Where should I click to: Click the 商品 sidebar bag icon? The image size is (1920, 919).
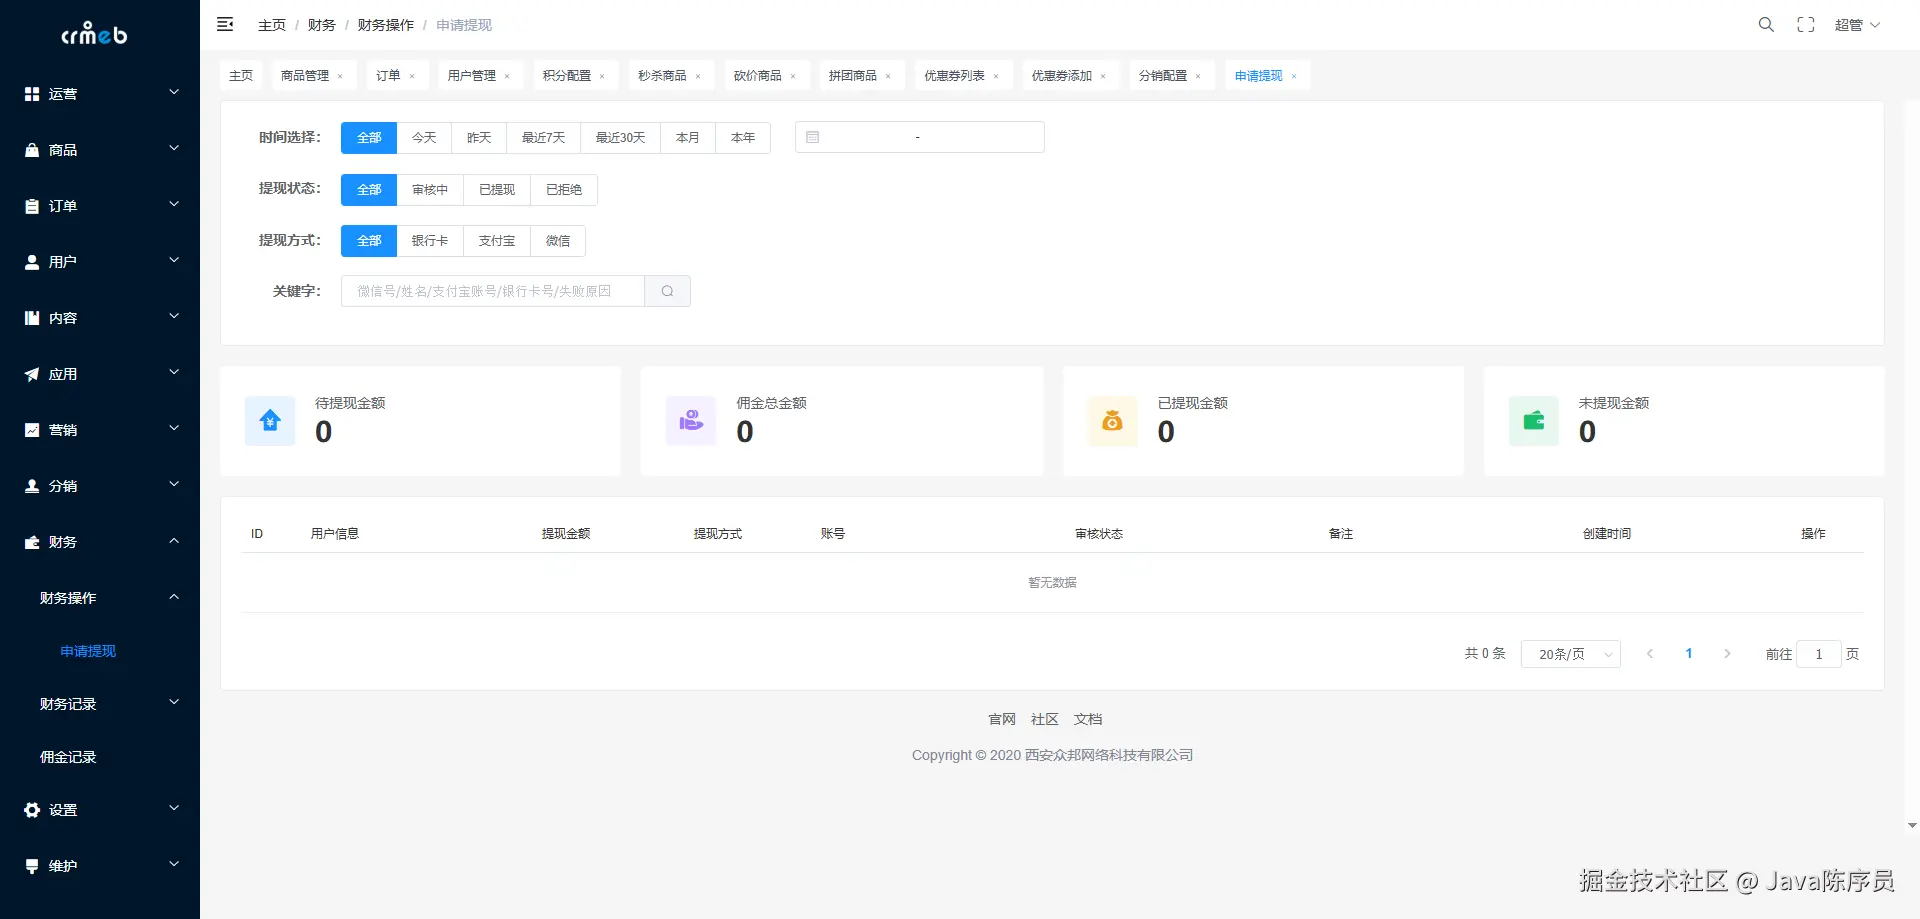(32, 150)
